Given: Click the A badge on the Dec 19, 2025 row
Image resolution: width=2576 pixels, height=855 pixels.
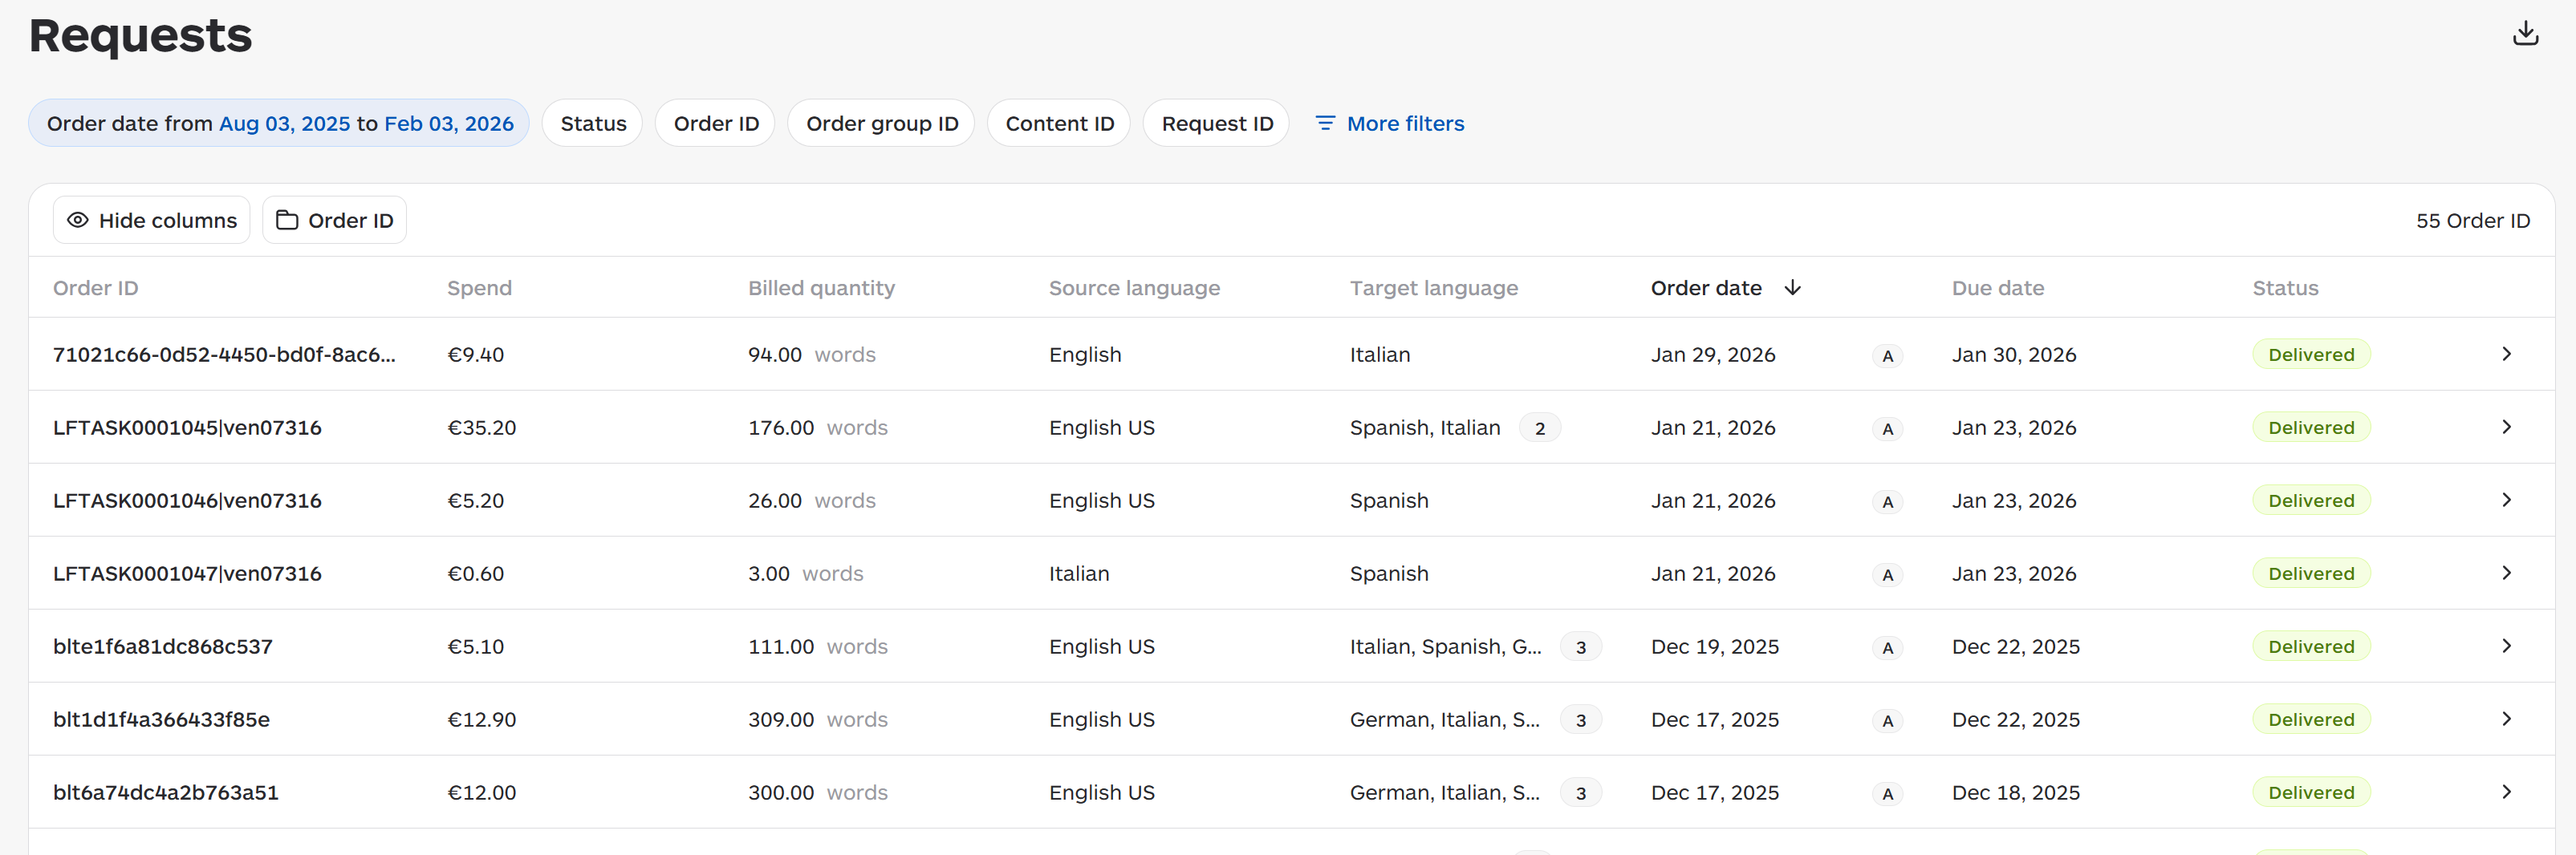Looking at the screenshot, I should pyautogui.click(x=1887, y=648).
